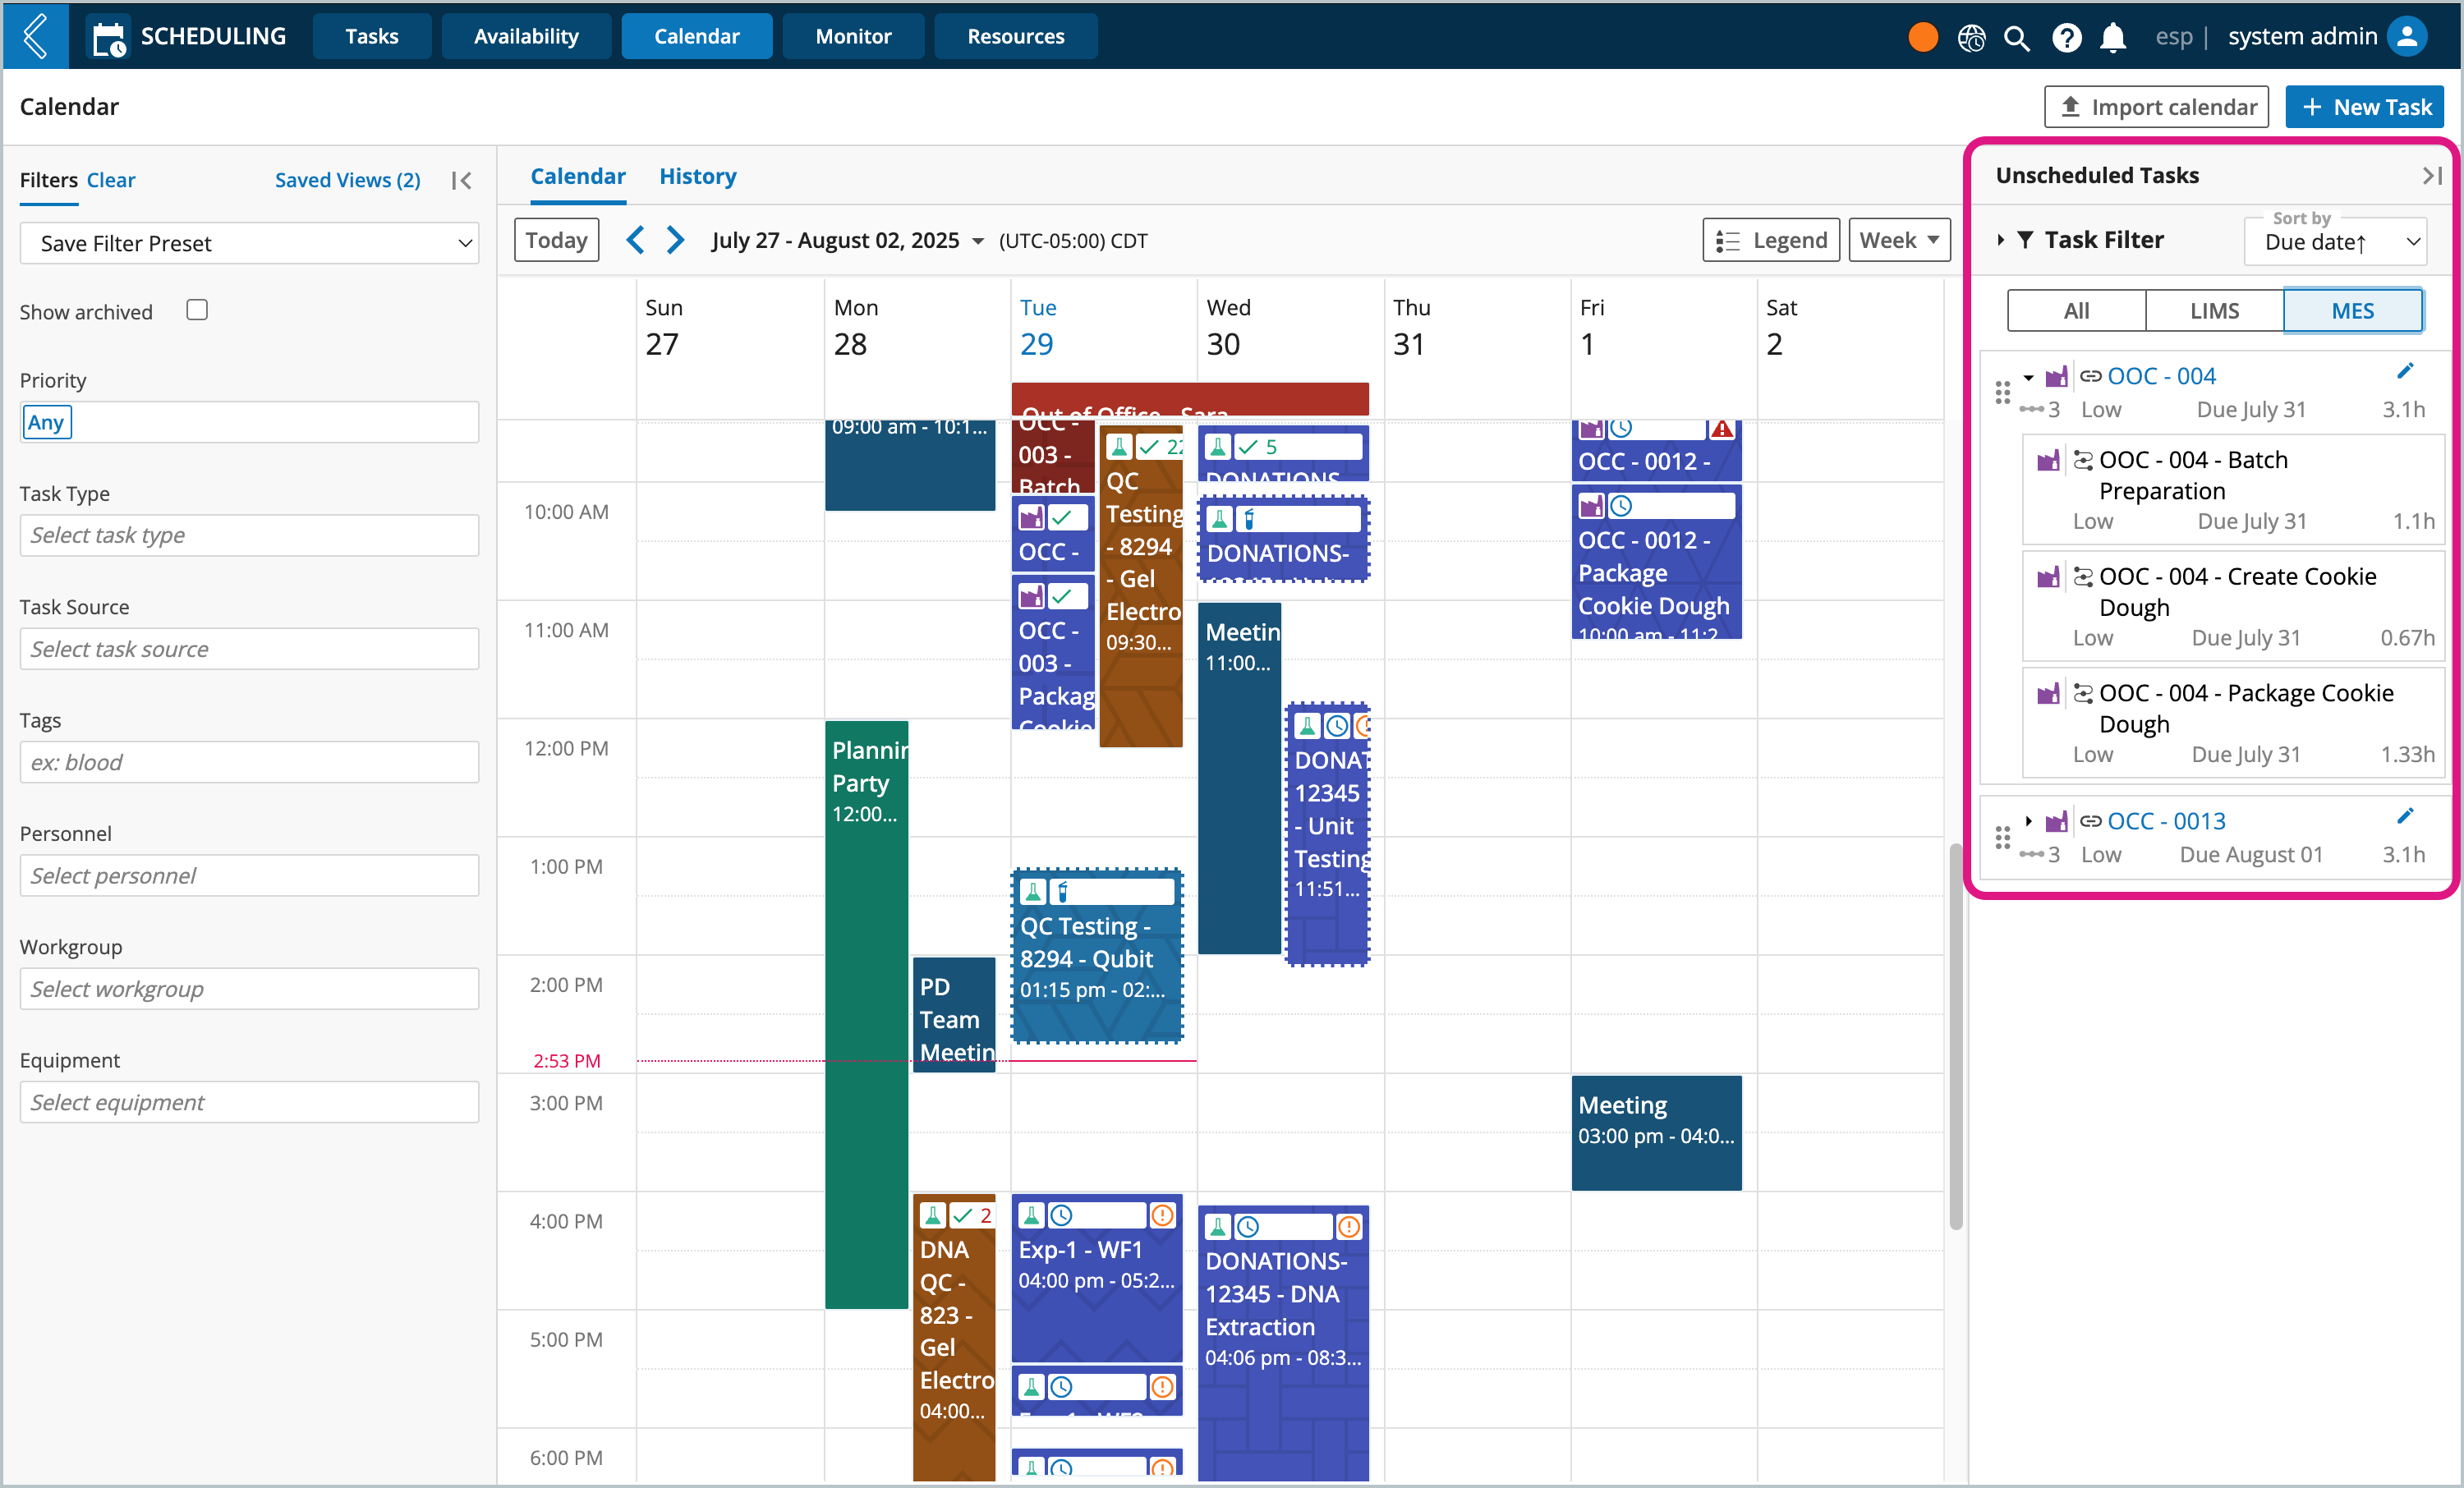
Task: Click the orange alert icon on Exp-1 - WF1 event
Action: pos(1161,1215)
